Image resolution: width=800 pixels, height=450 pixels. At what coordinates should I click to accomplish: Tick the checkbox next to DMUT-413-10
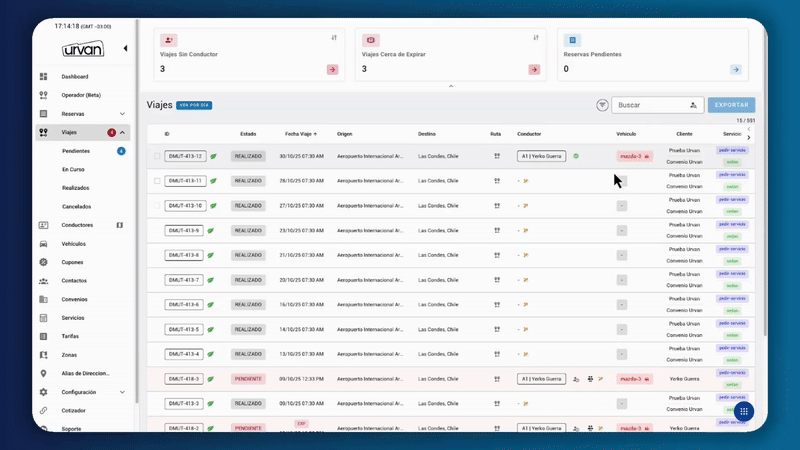(x=157, y=206)
